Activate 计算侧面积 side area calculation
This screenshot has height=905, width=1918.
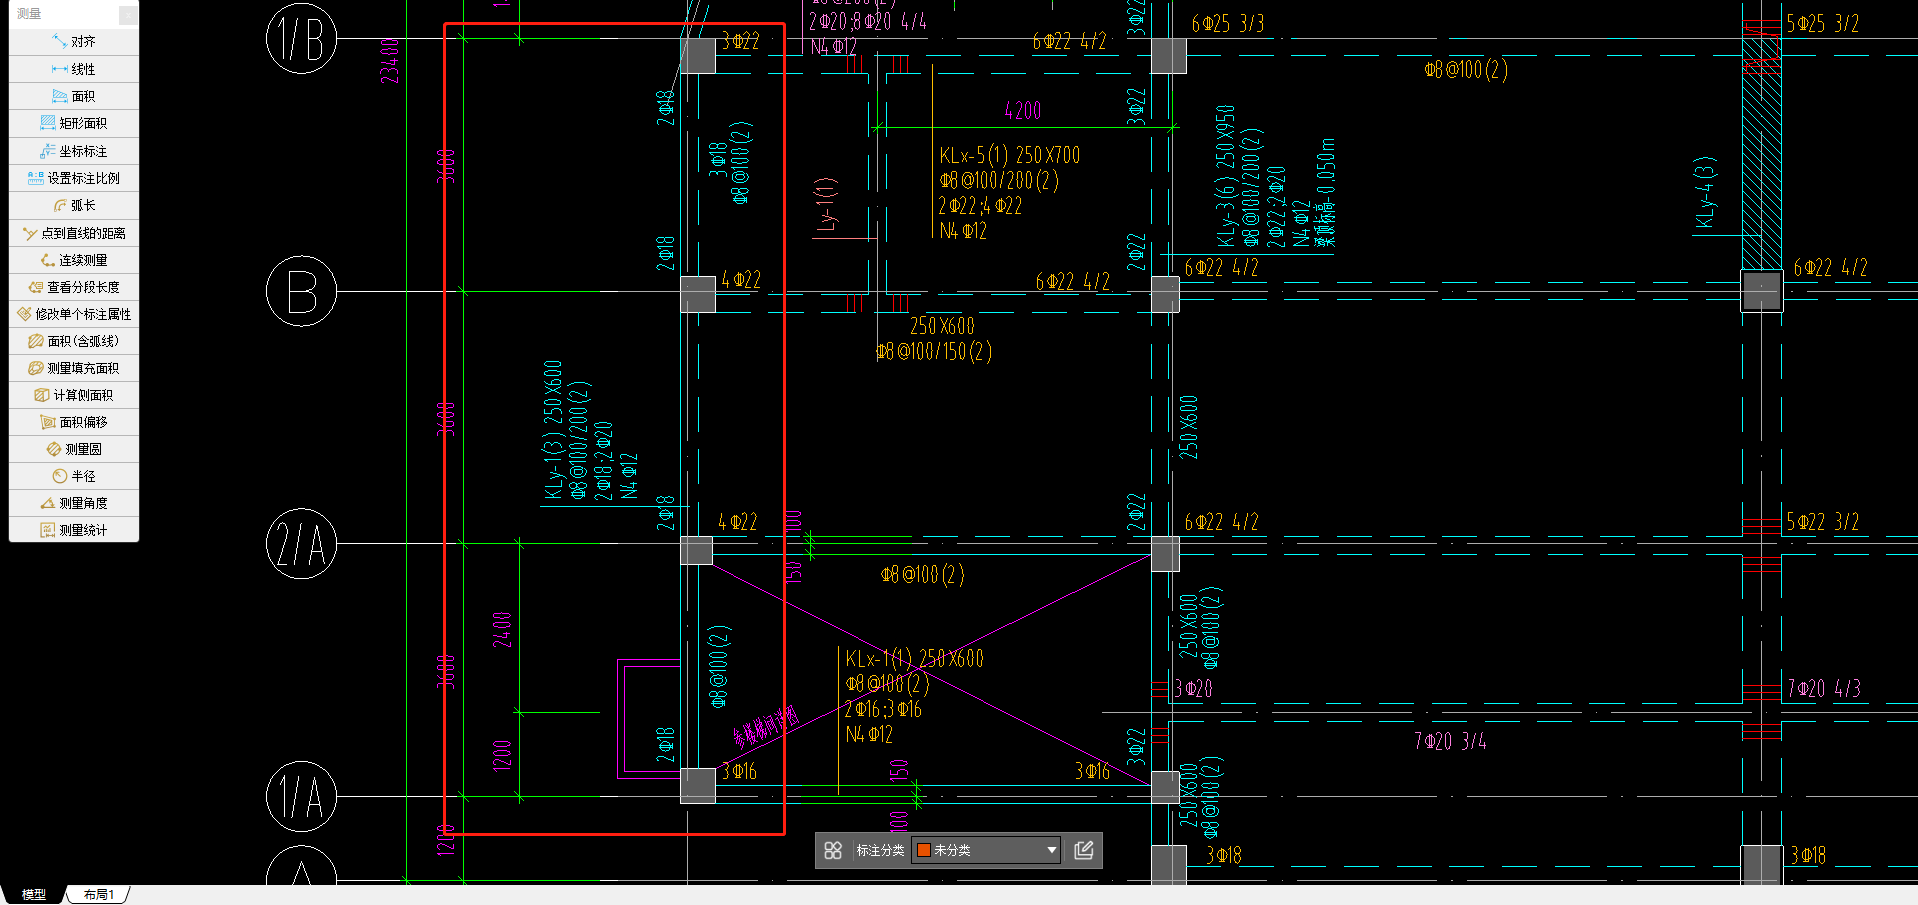click(74, 395)
